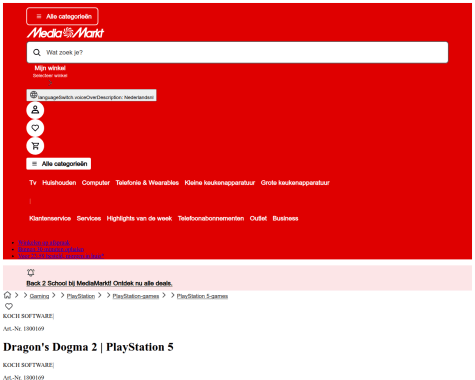Follow 'Binnen 30 minuten ophalen' link
This screenshot has width=475, height=380.
pyautogui.click(x=51, y=249)
